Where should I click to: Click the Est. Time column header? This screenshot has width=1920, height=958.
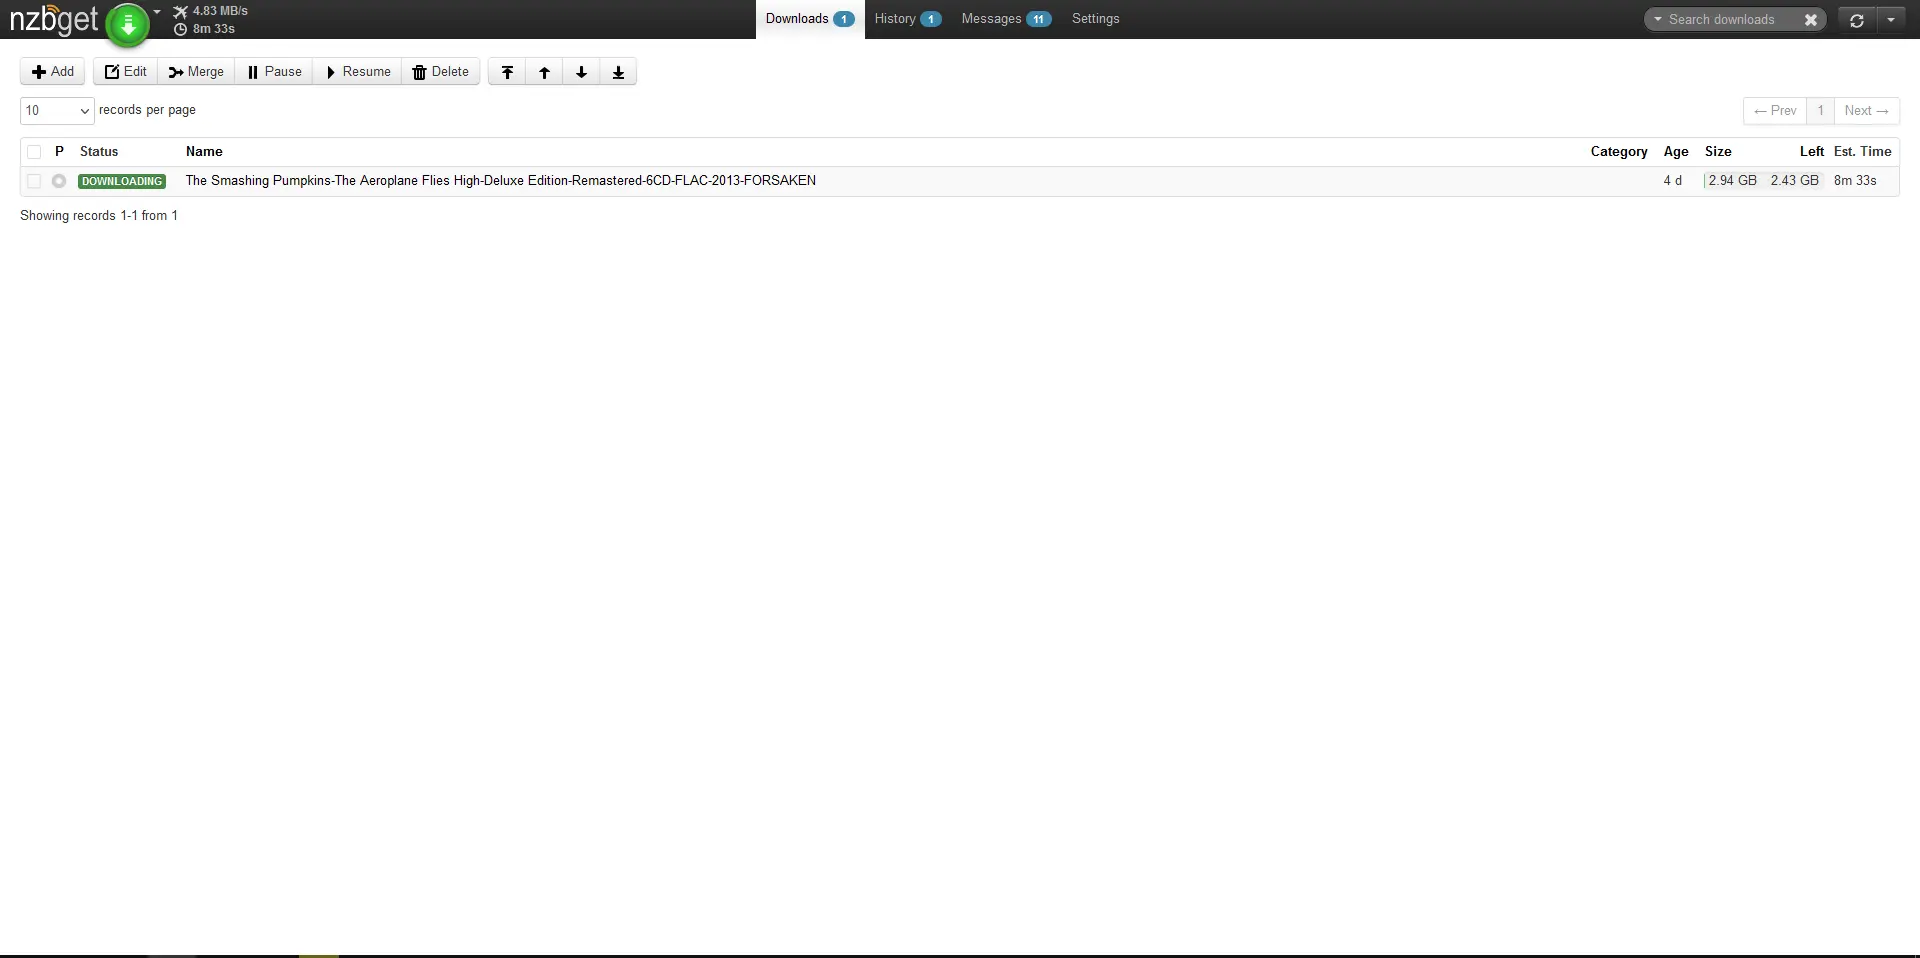[x=1863, y=152]
